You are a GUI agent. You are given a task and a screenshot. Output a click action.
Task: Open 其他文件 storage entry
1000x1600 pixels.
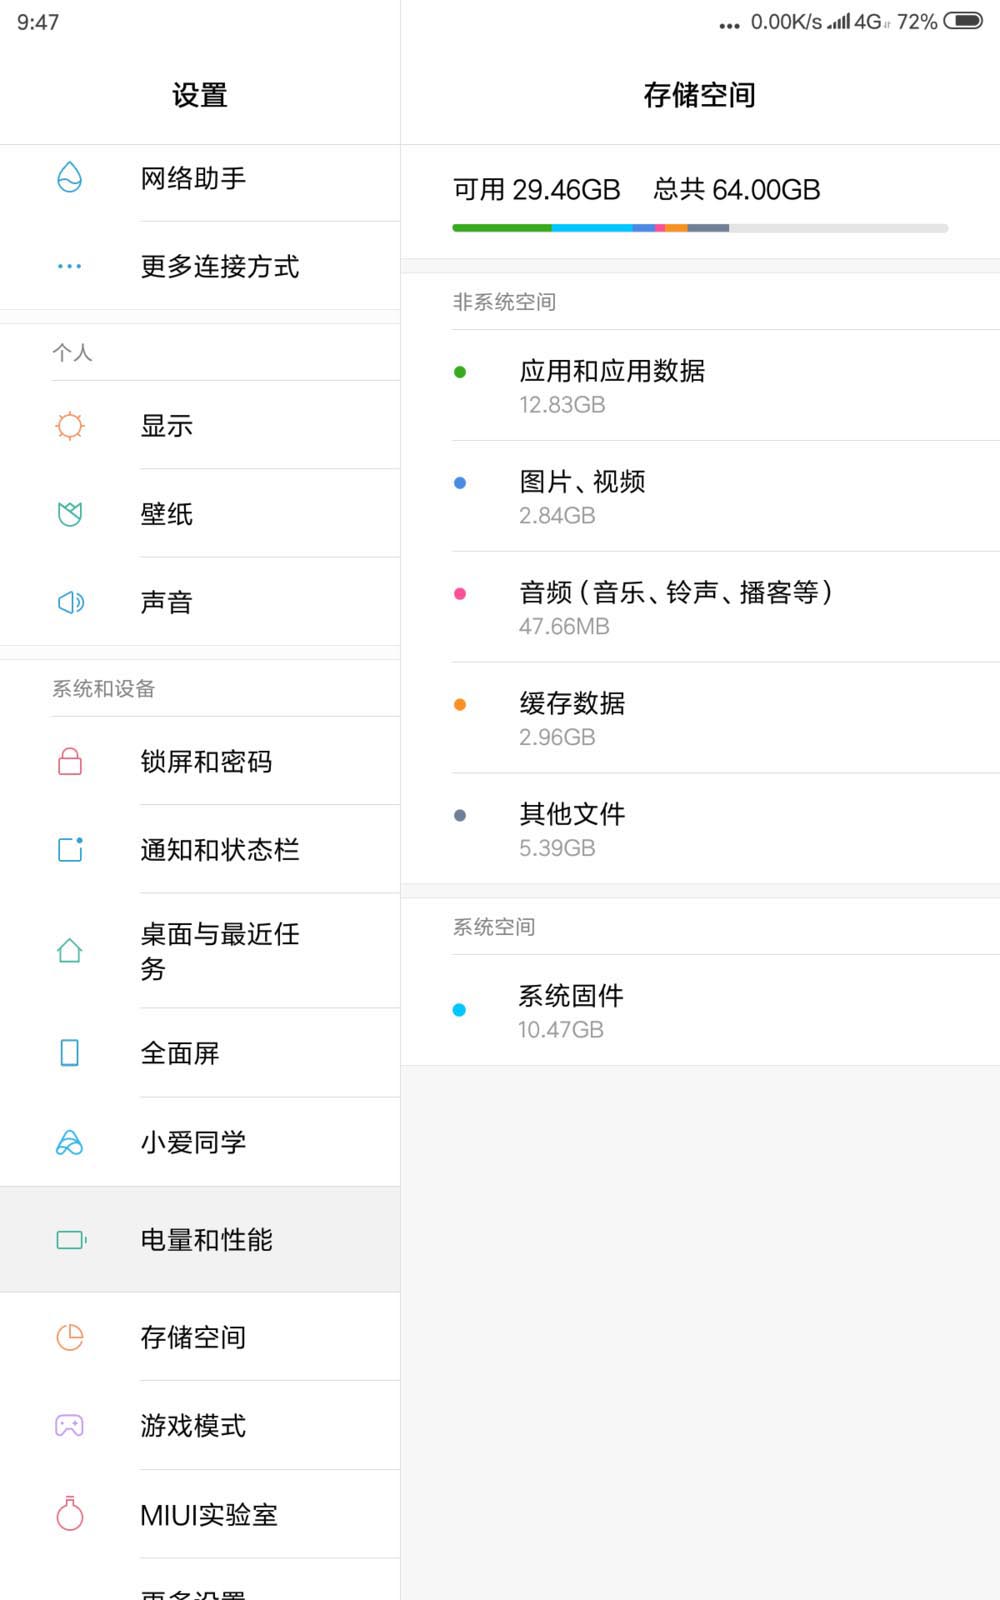click(x=572, y=829)
